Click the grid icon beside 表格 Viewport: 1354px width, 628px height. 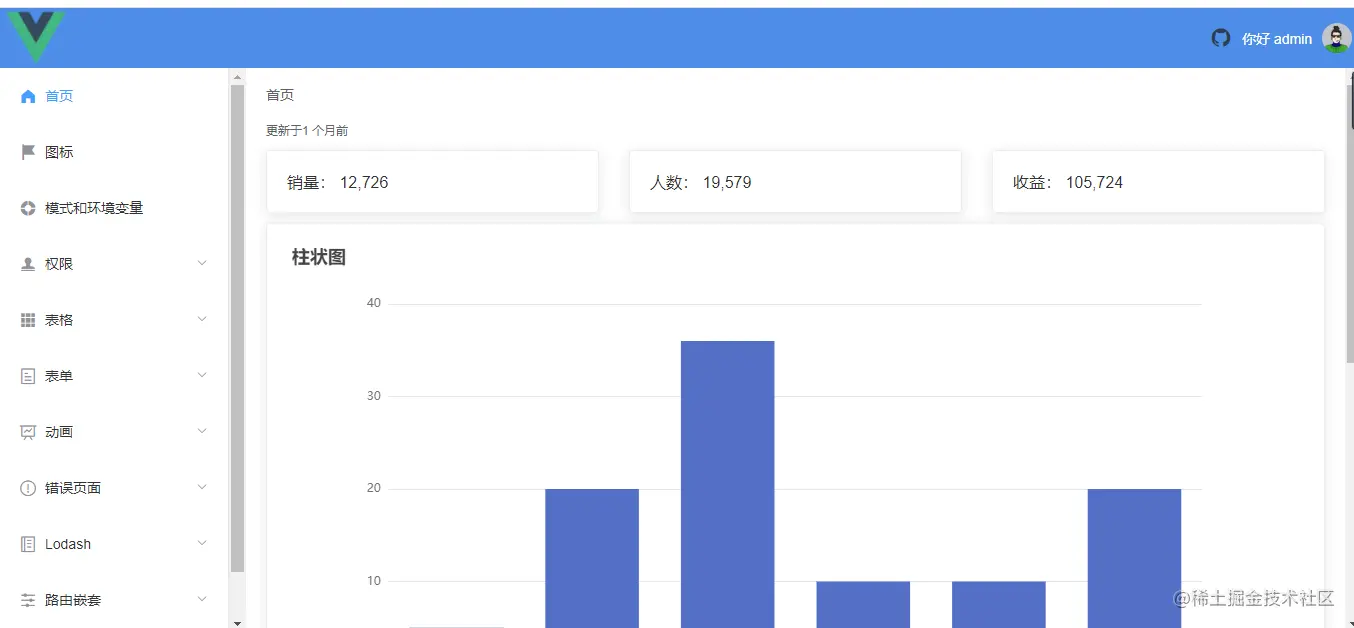coord(28,320)
